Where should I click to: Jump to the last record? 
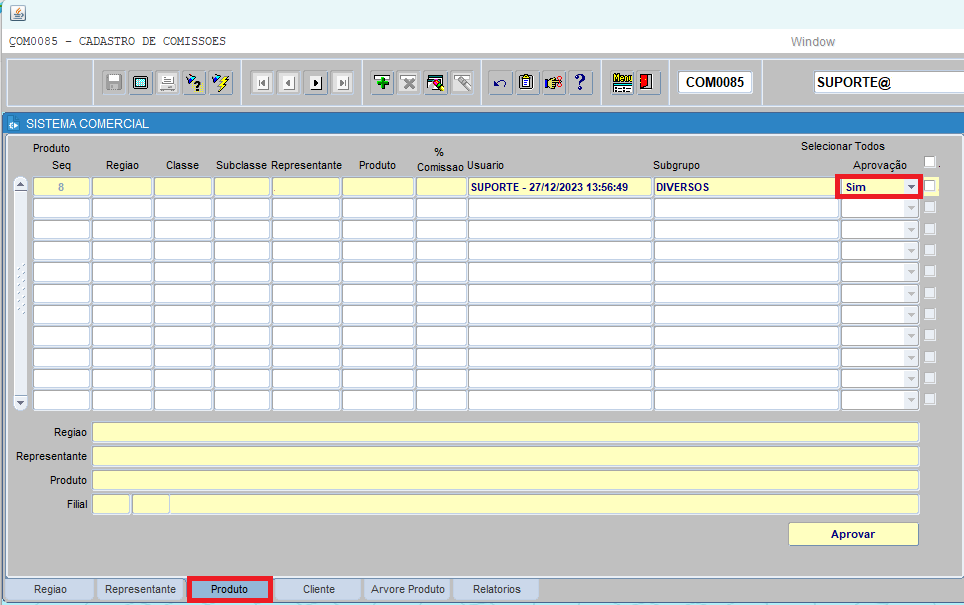tap(342, 82)
